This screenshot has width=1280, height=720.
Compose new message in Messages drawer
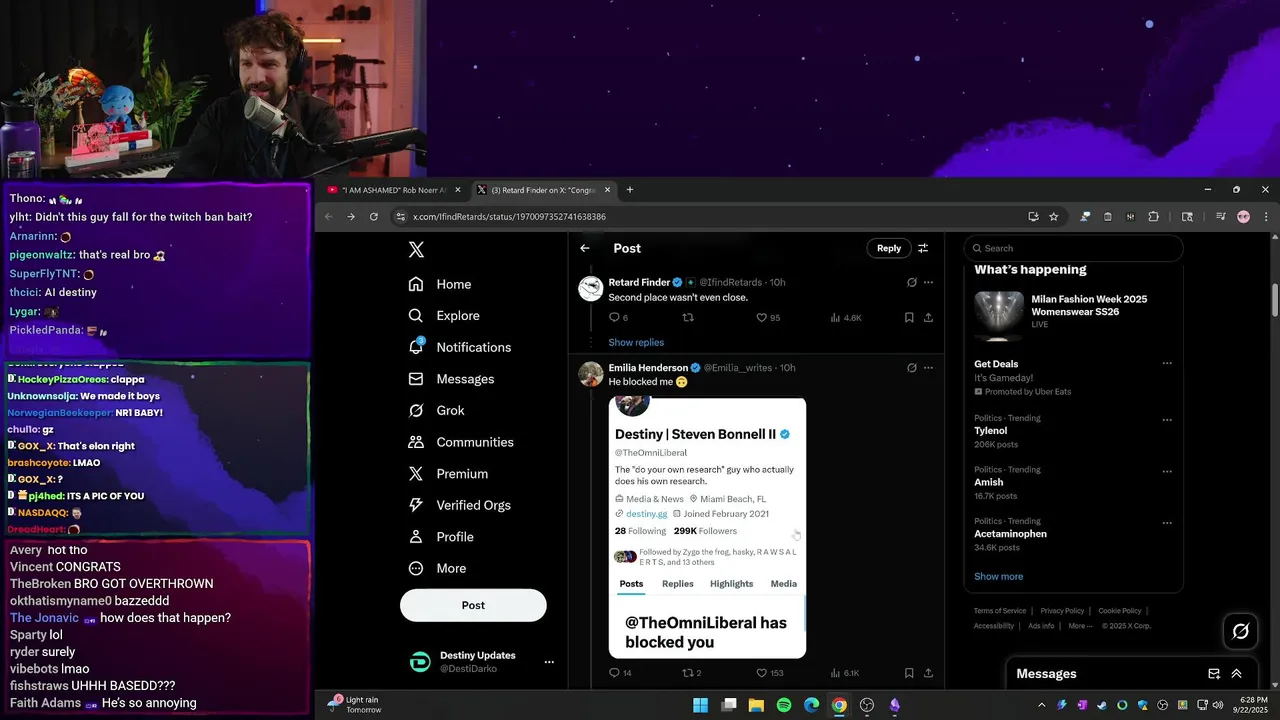click(1214, 674)
